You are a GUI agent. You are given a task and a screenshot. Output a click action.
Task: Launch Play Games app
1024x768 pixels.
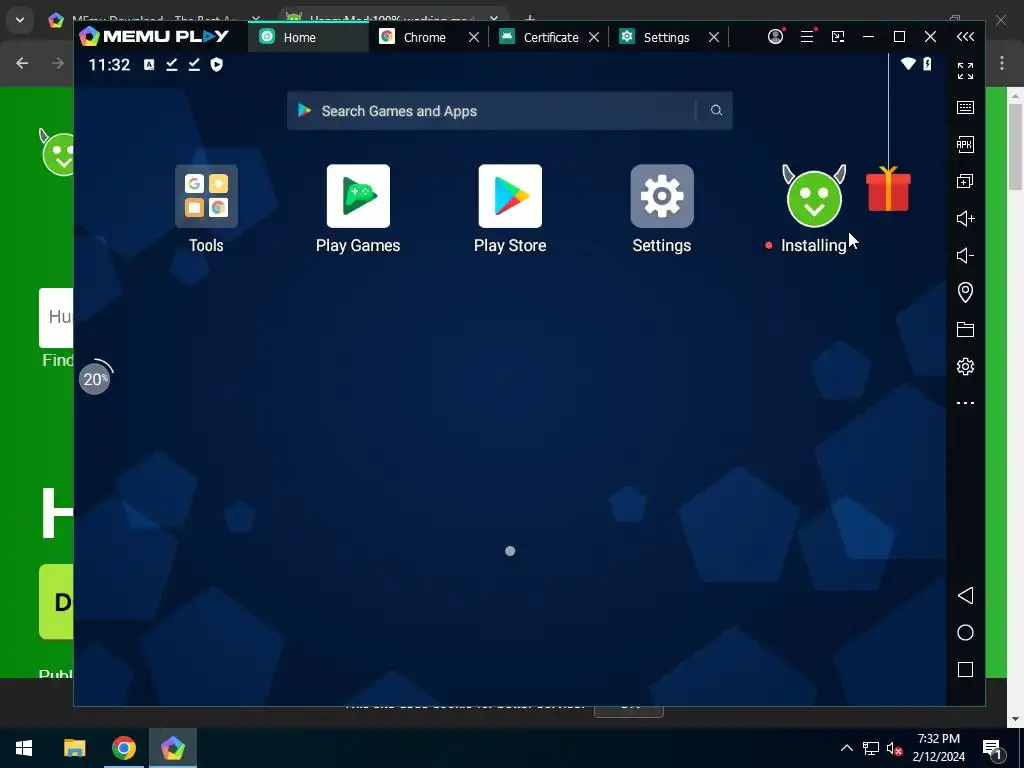[359, 196]
